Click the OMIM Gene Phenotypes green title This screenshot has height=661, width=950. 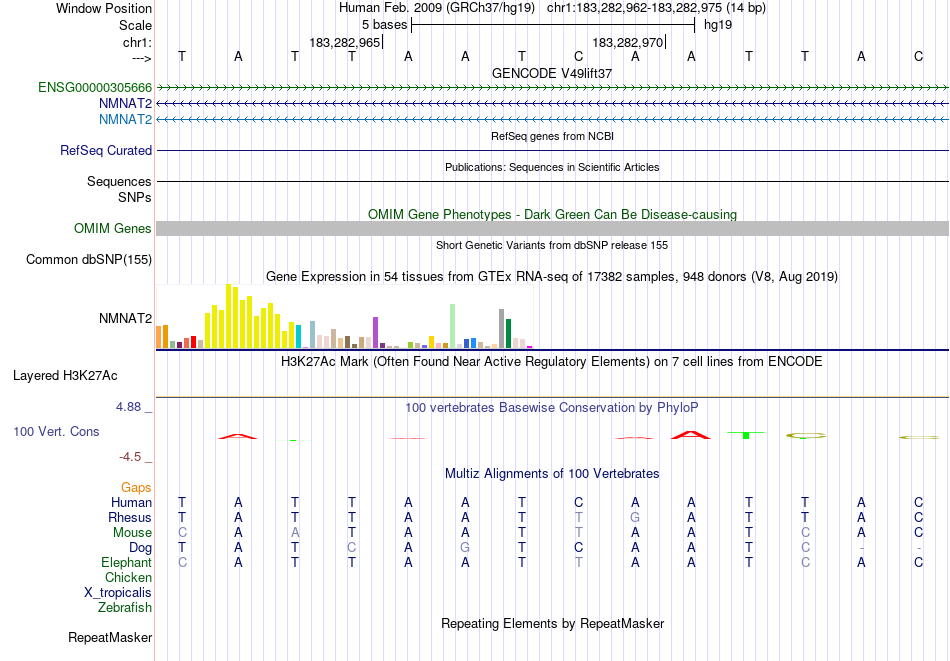click(x=552, y=214)
